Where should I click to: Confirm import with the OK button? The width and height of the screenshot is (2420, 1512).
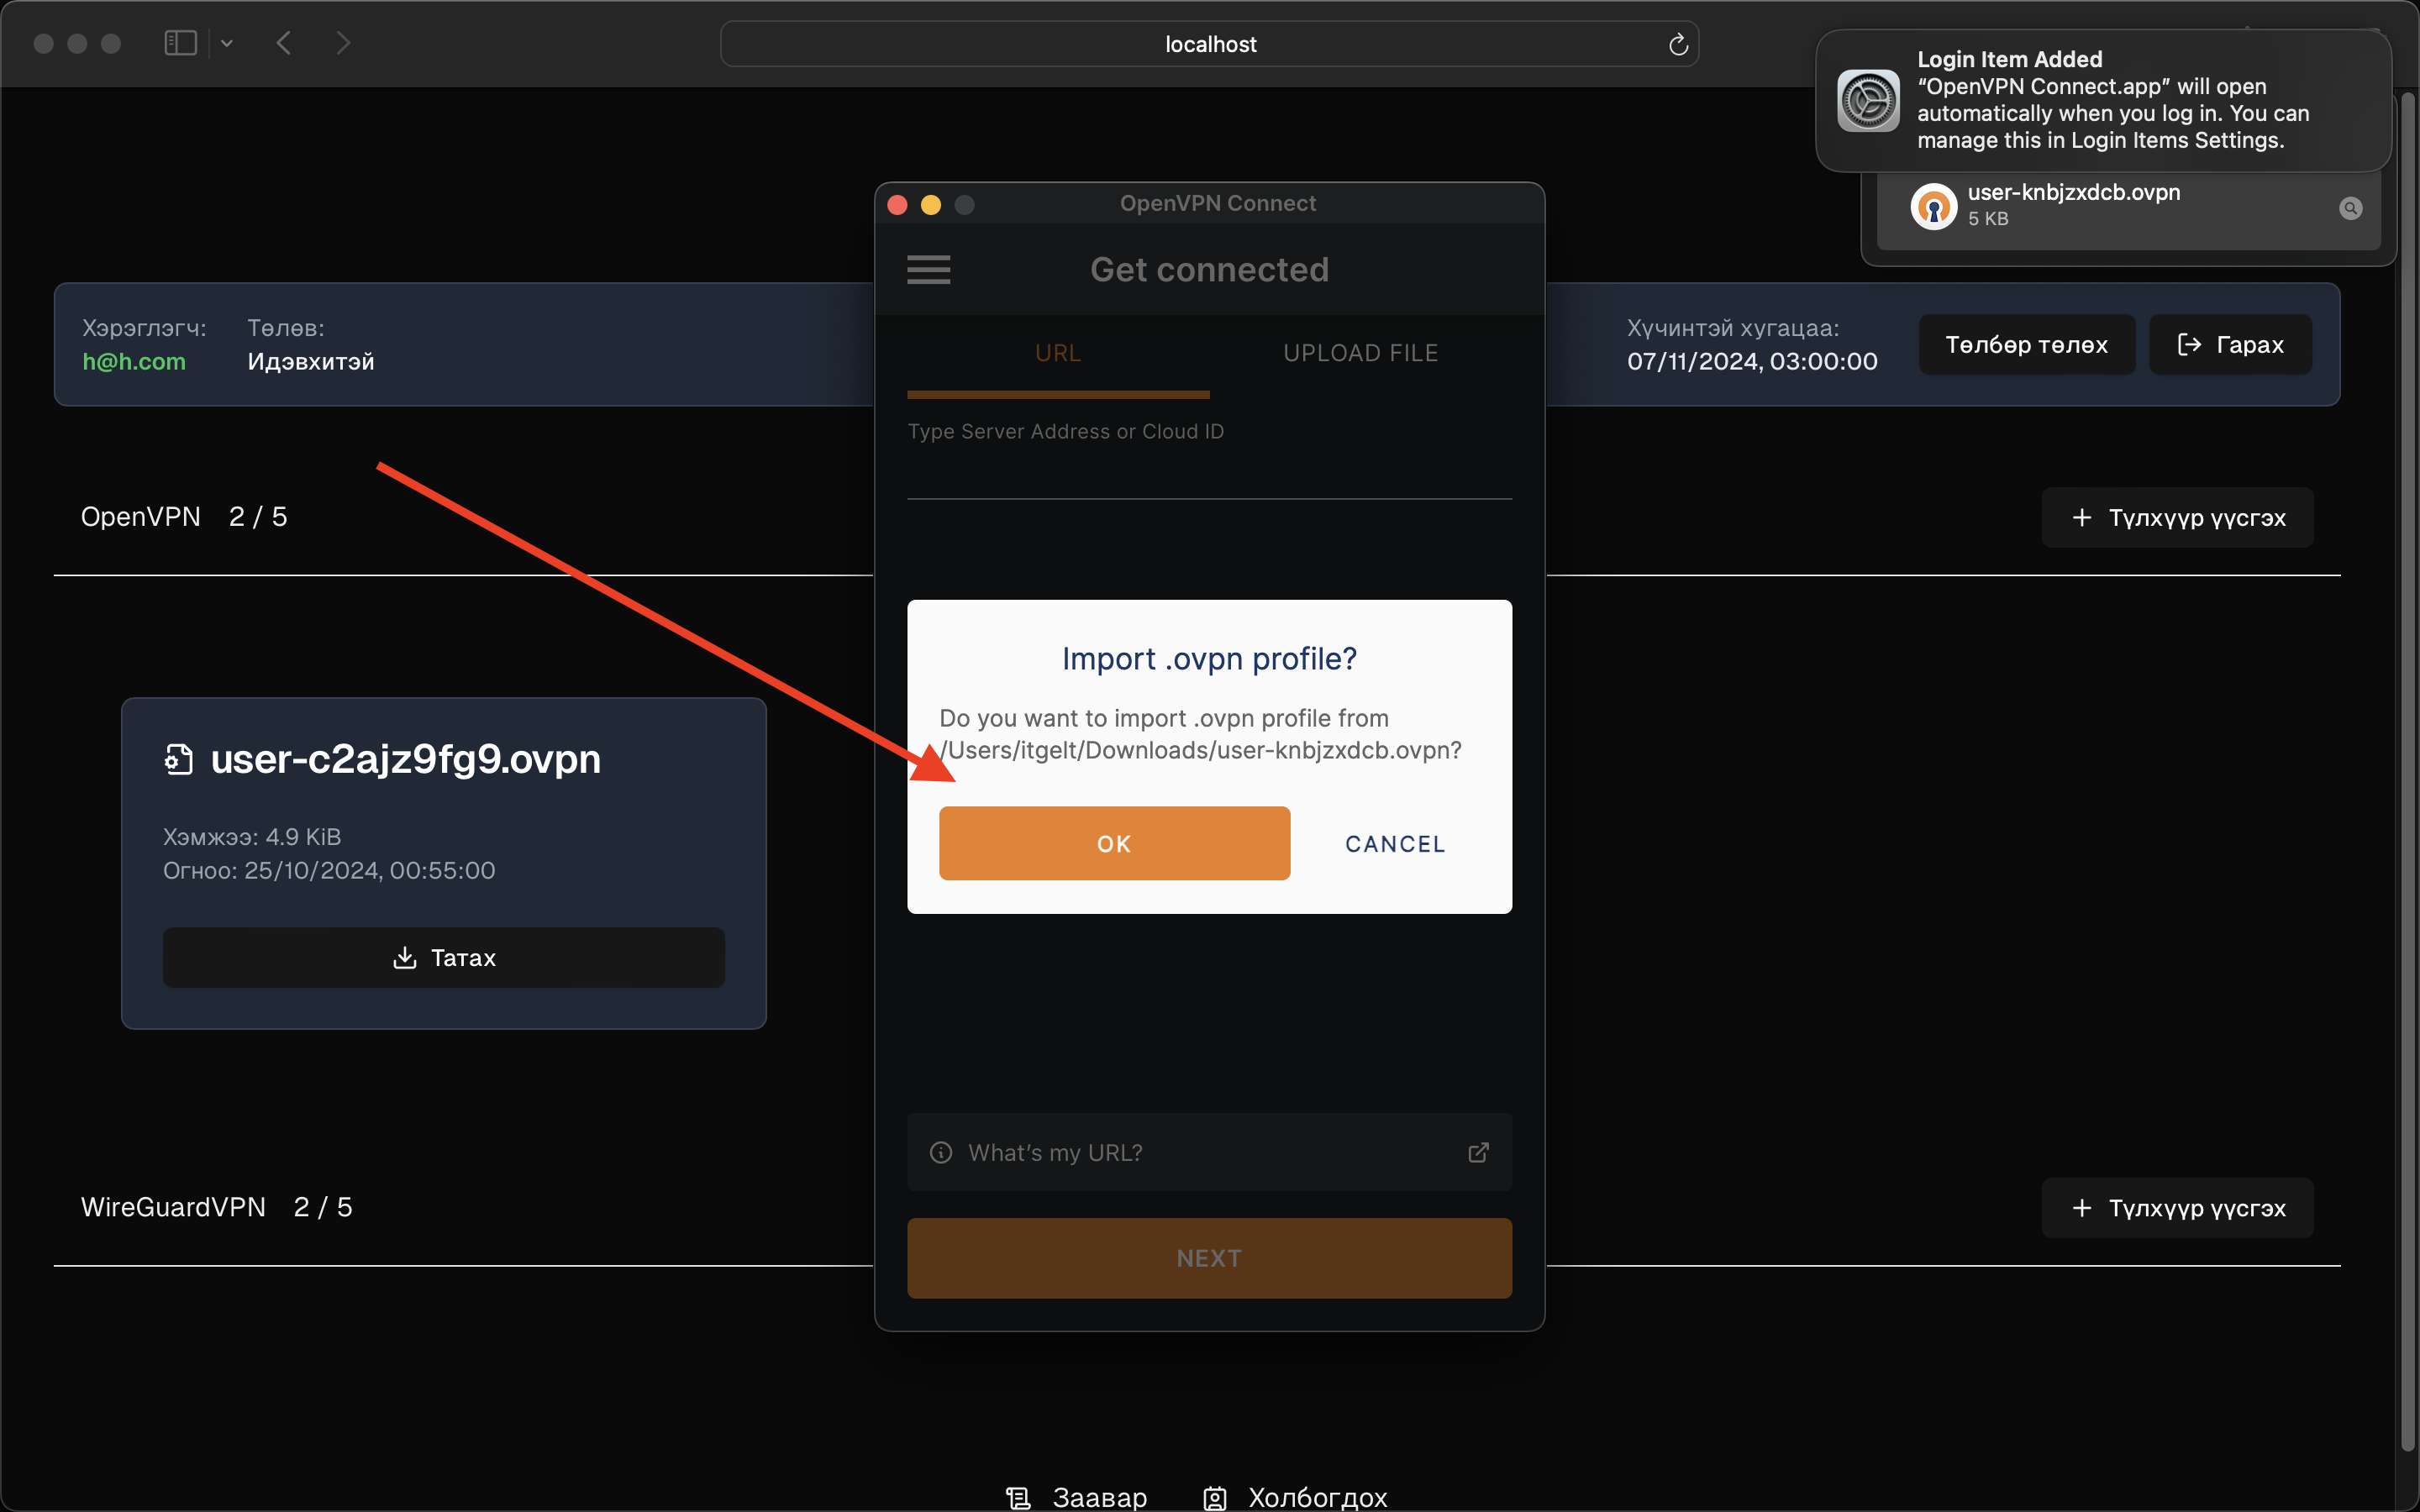1114,843
